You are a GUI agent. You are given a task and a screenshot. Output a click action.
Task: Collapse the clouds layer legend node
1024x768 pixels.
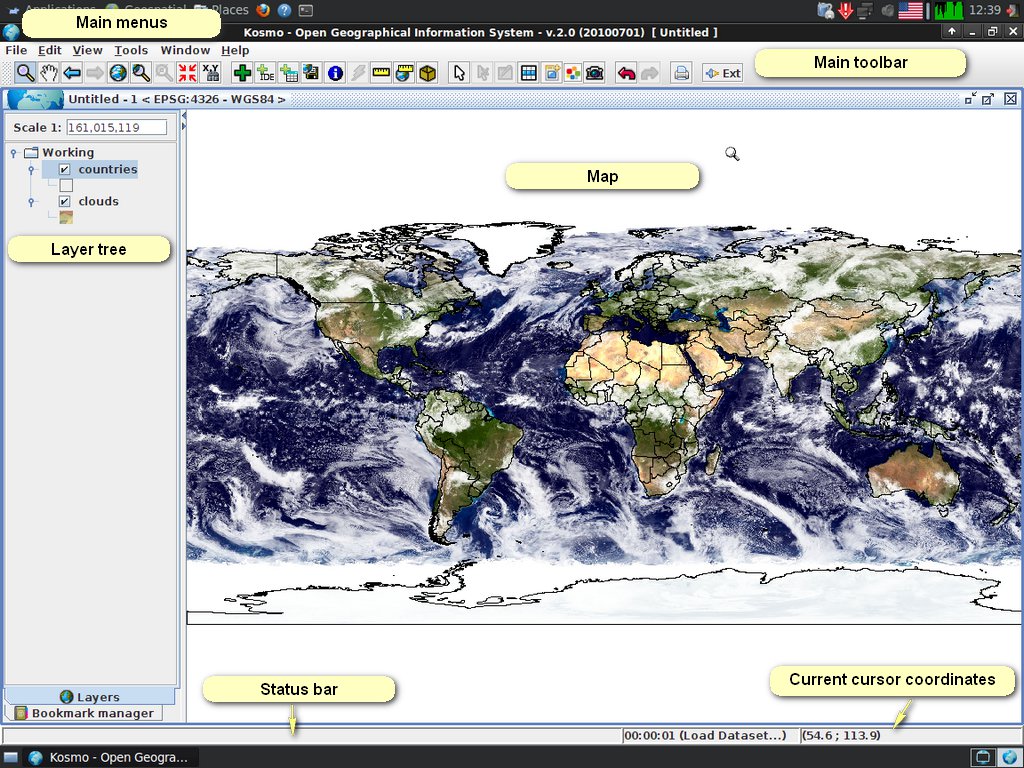pos(31,202)
